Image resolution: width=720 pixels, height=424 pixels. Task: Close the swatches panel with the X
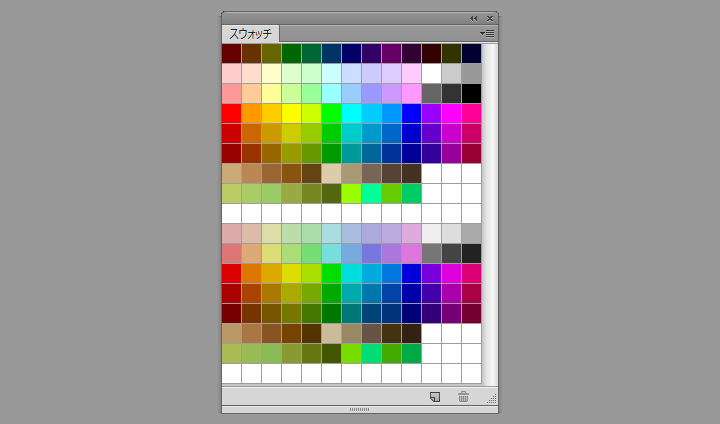[490, 18]
